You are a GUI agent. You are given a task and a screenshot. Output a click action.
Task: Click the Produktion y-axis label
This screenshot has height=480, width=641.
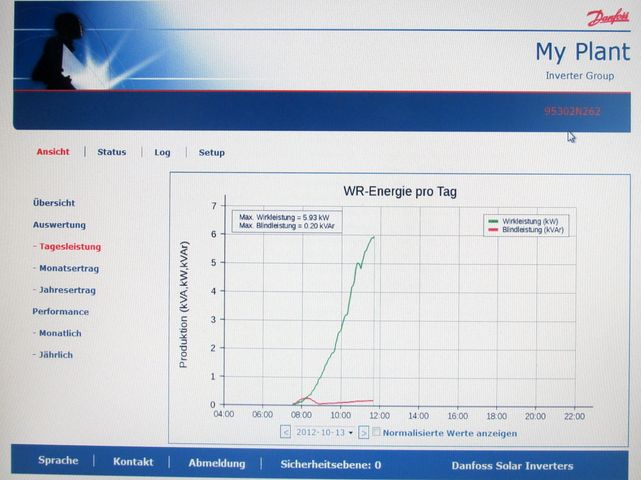tap(184, 305)
